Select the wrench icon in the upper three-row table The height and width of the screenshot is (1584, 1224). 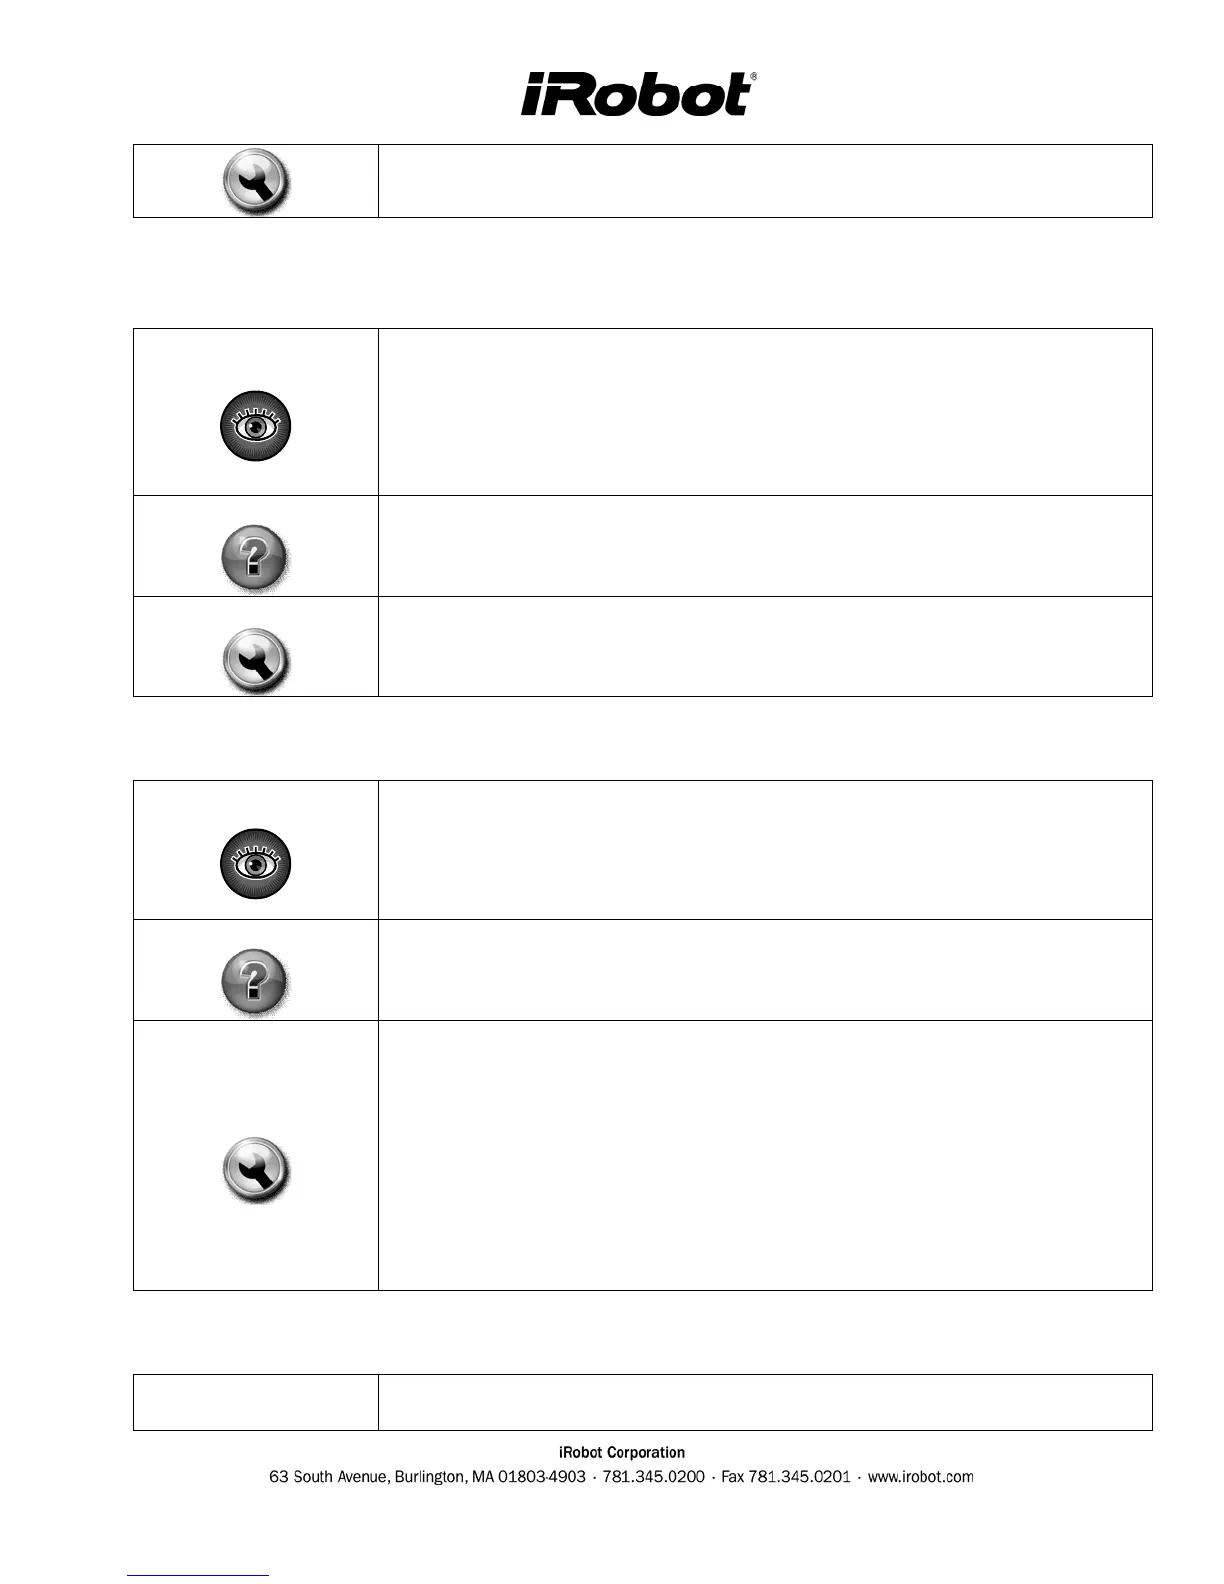[x=255, y=660]
